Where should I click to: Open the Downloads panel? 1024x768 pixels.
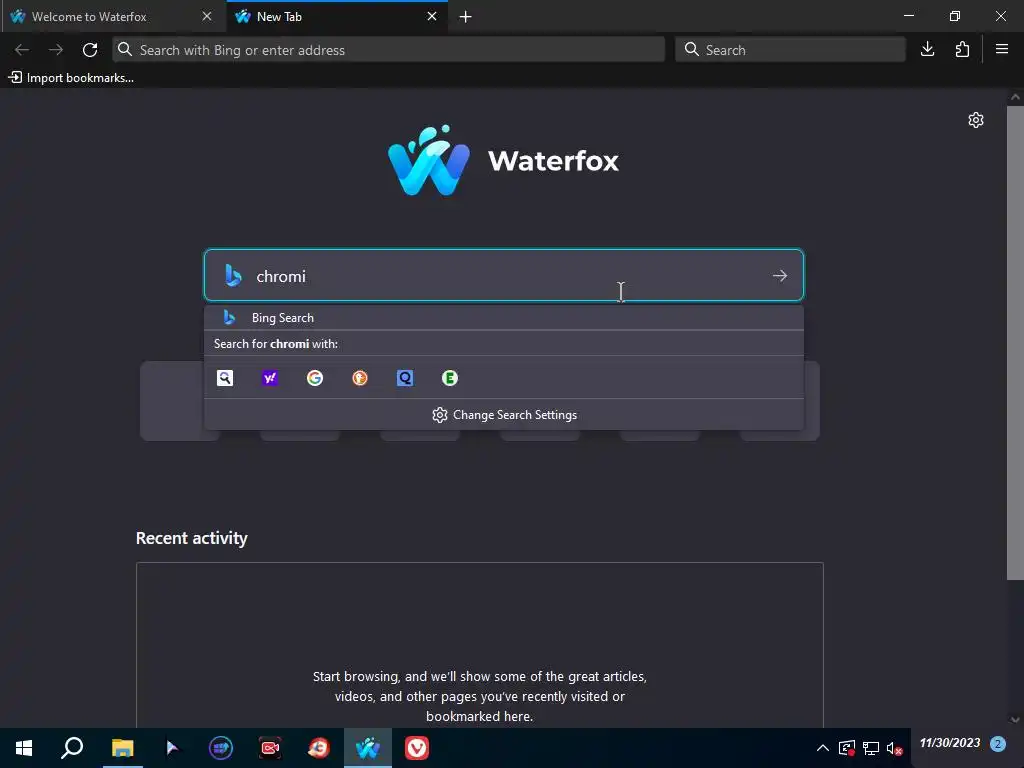tap(927, 50)
